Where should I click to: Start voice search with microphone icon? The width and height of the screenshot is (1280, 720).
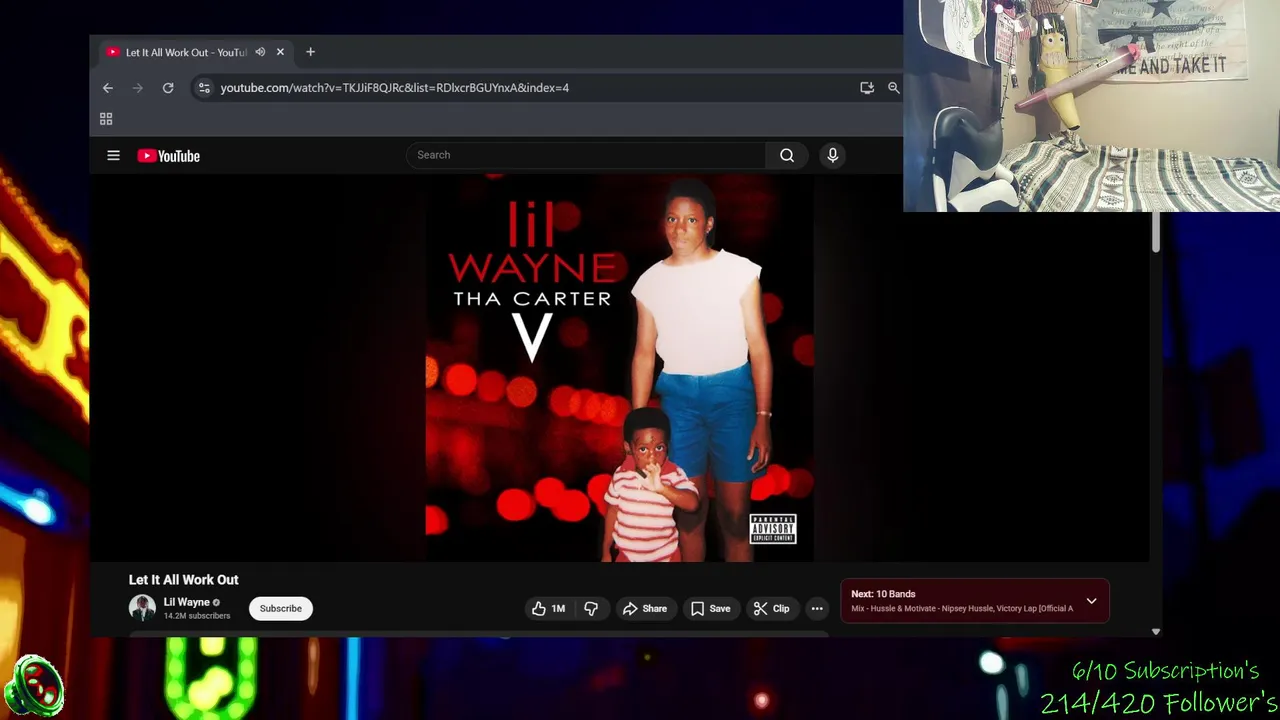click(x=832, y=155)
